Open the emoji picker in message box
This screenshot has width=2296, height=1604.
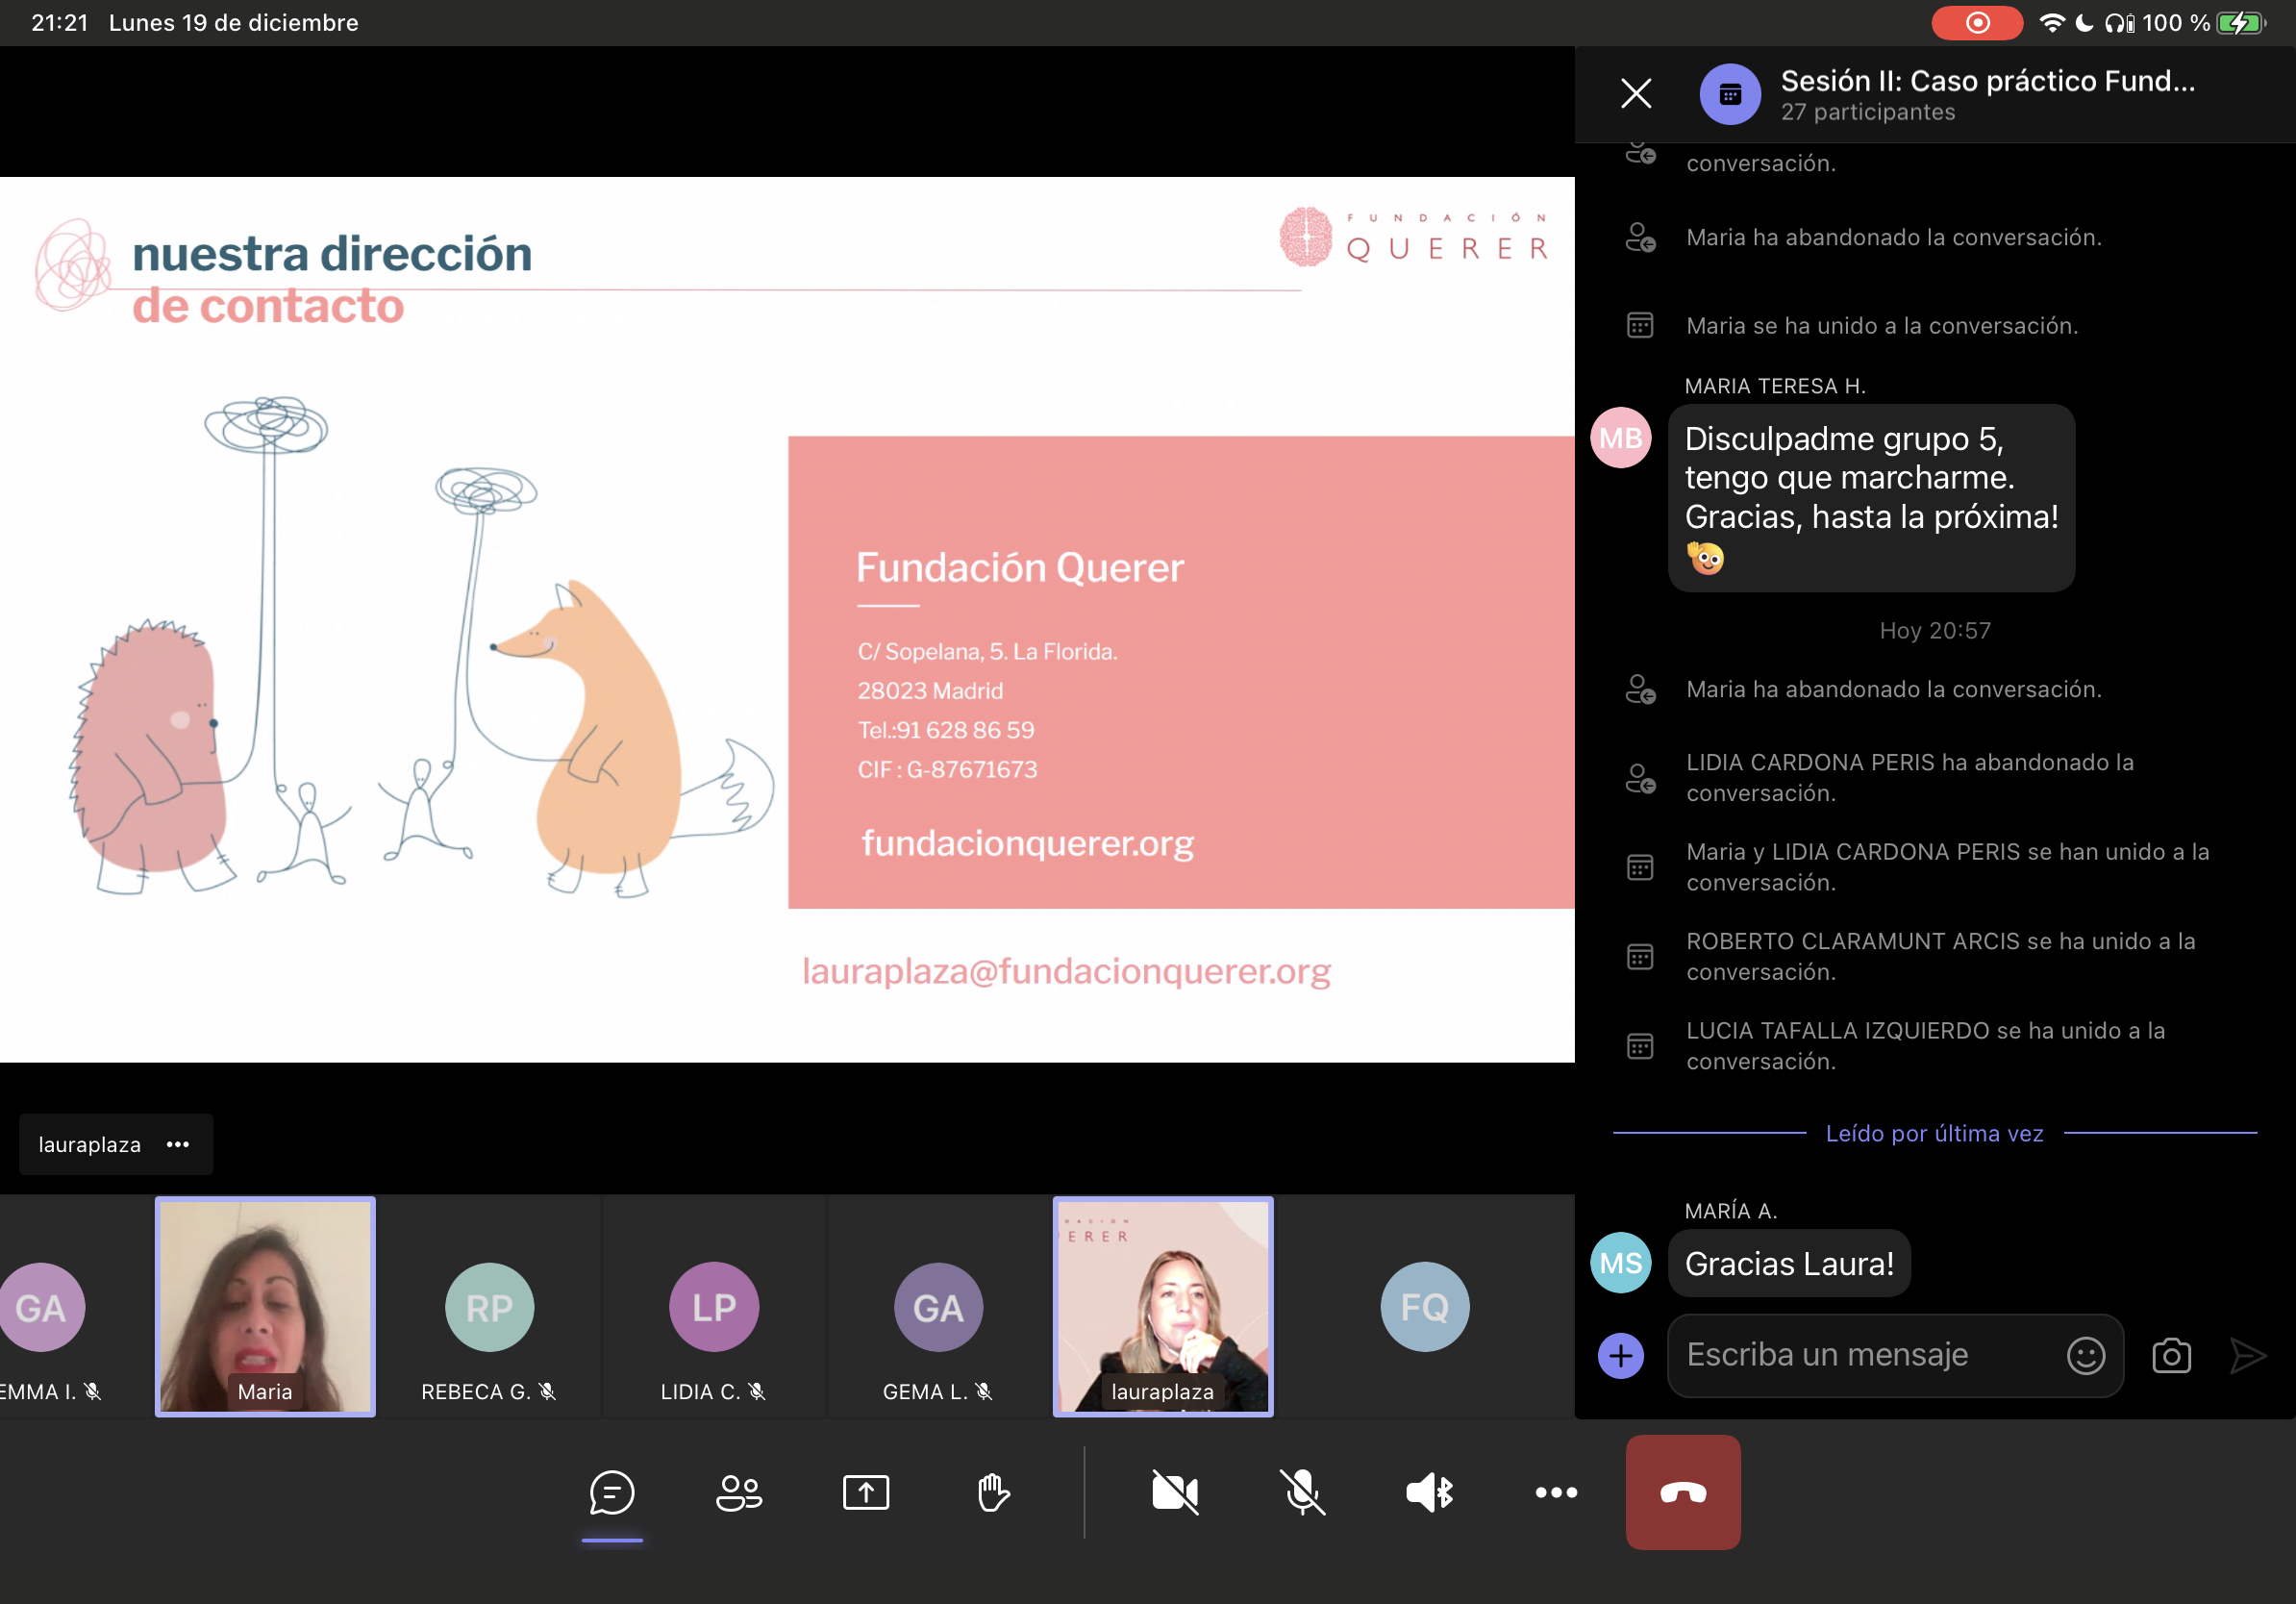pos(2086,1356)
